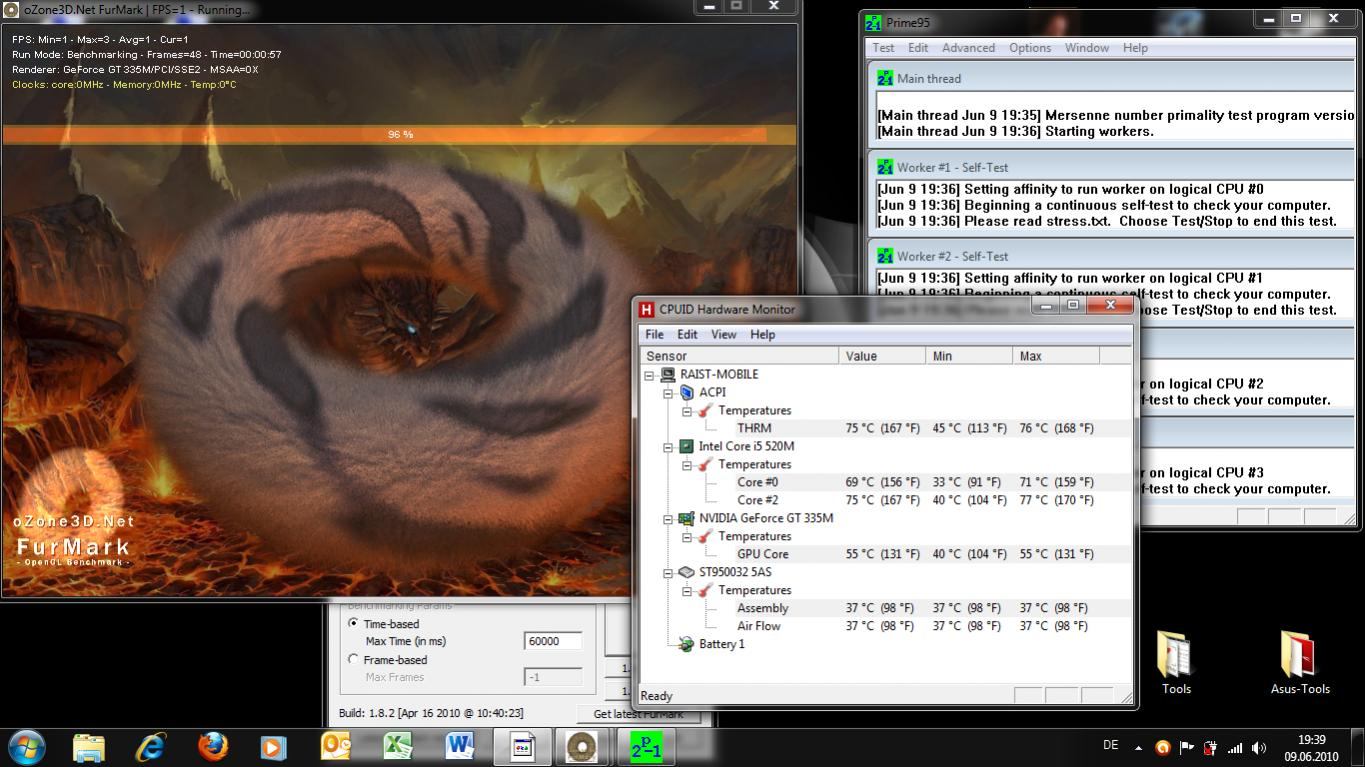Image resolution: width=1365 pixels, height=767 pixels.
Task: Click the Main thread window icon
Action: [x=885, y=78]
